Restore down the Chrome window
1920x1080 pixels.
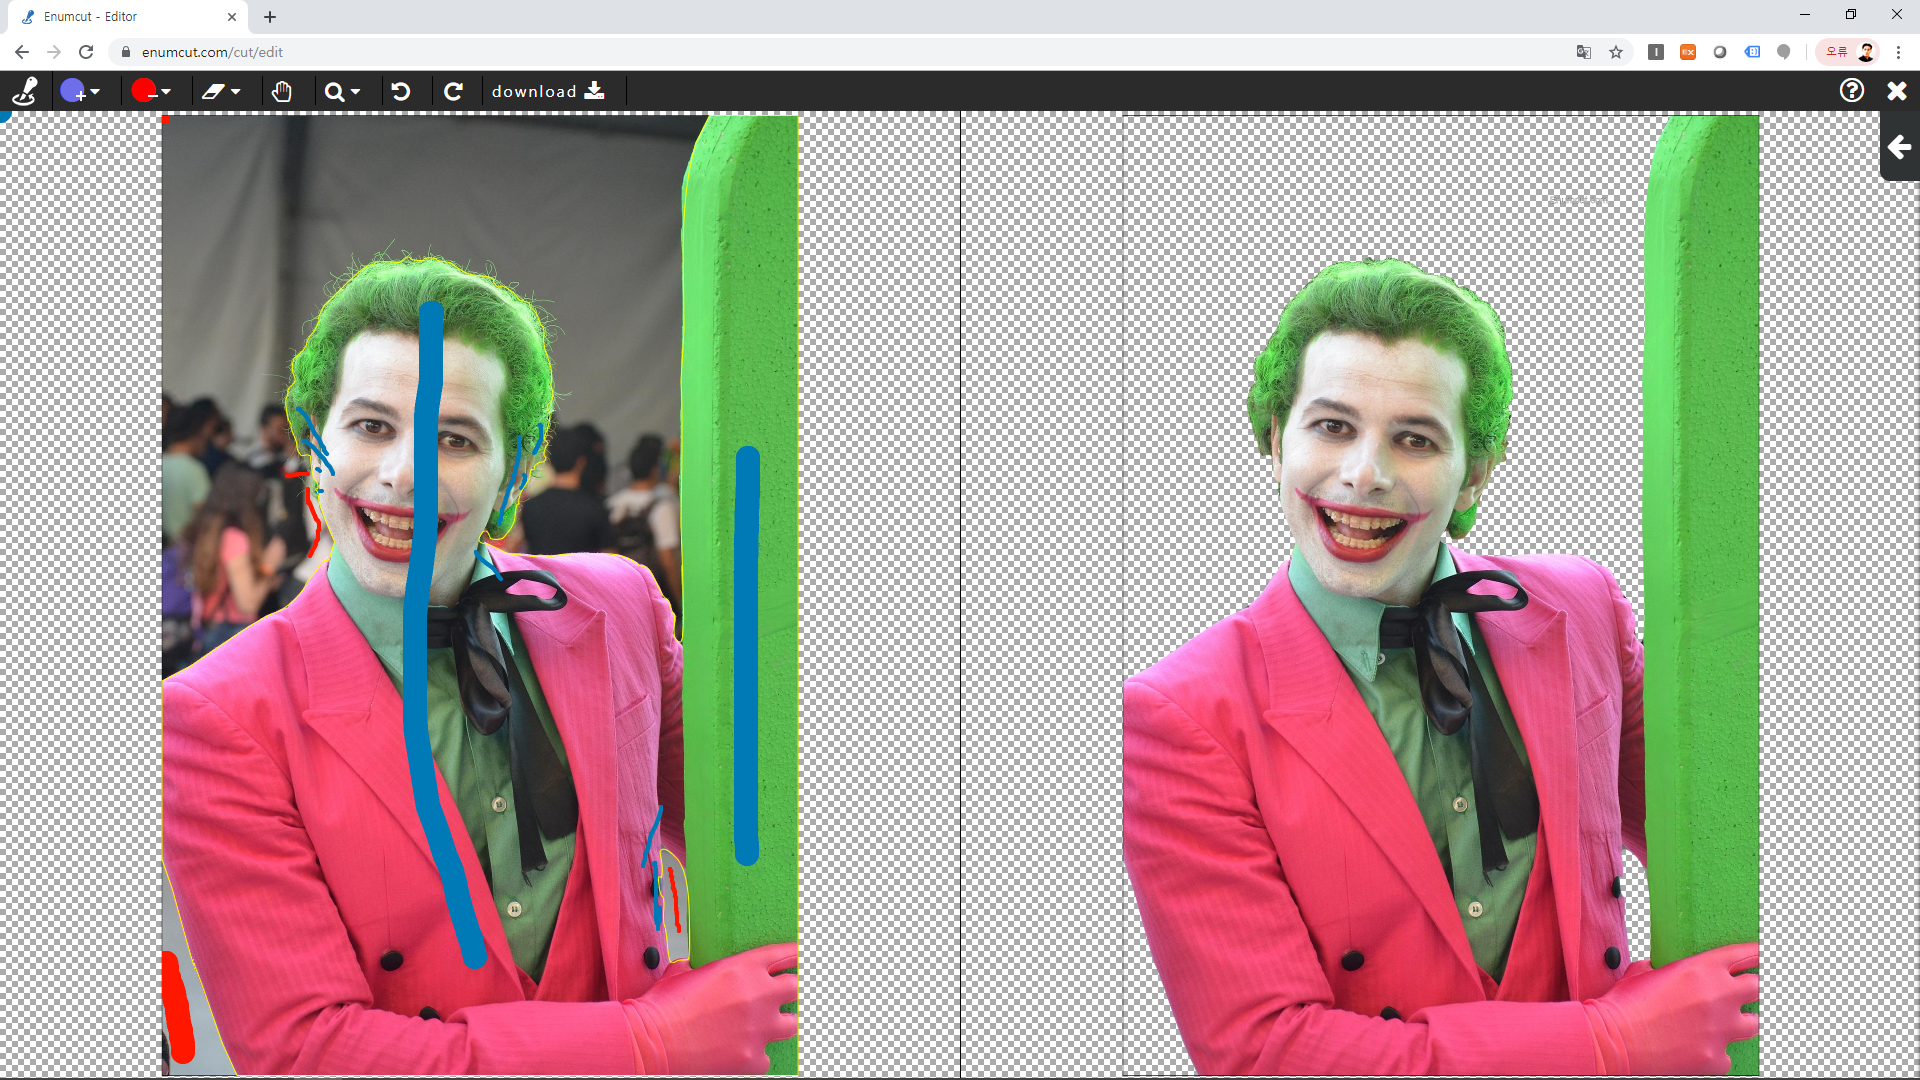1851,15
